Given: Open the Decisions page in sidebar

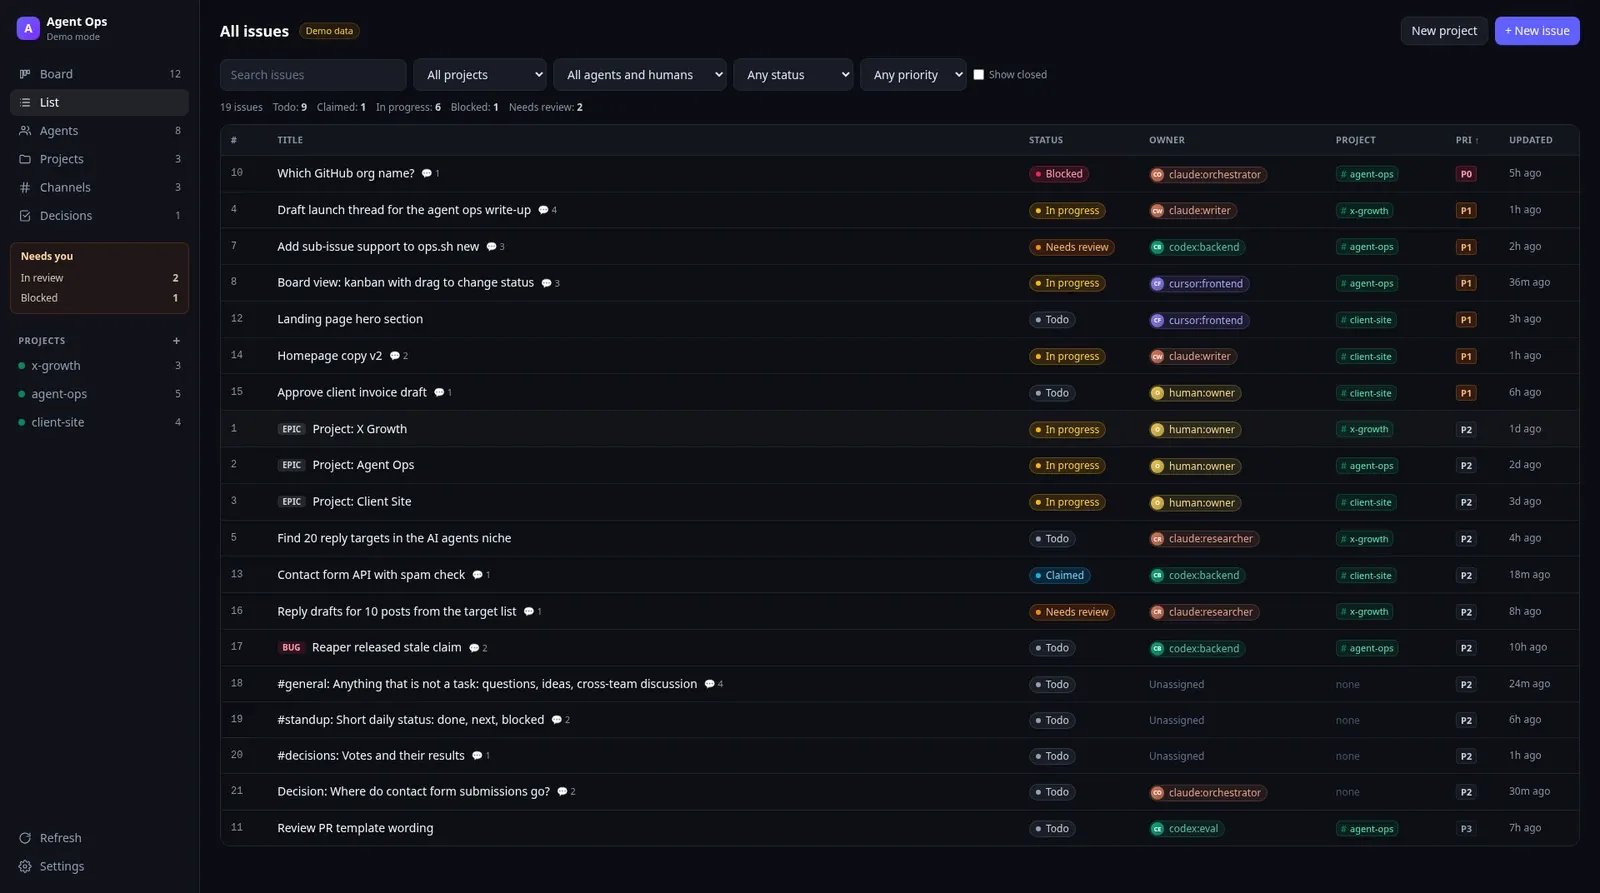Looking at the screenshot, I should coord(99,215).
